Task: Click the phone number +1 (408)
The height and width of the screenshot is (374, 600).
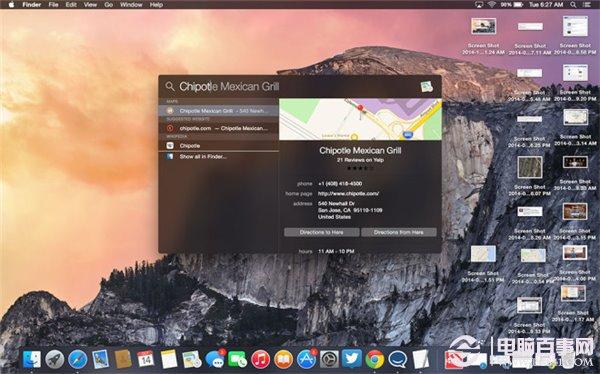Action: [x=340, y=184]
